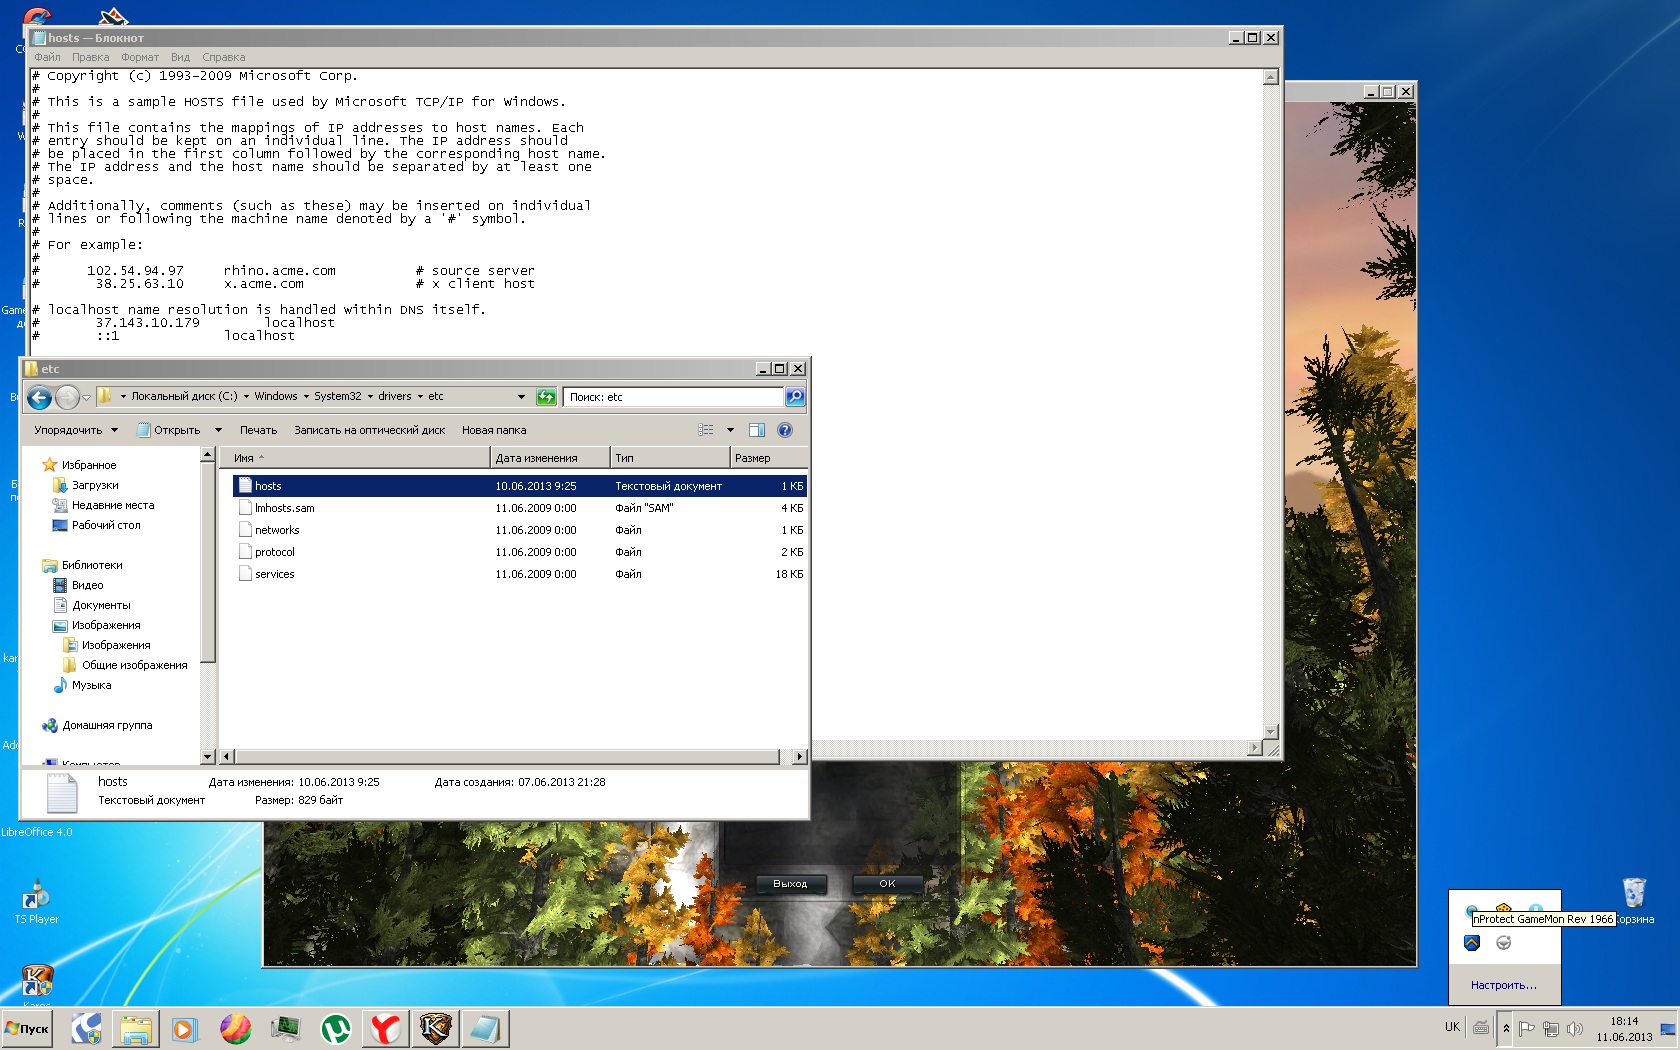Open Файл menu in Notepad
Viewport: 1680px width, 1050px height.
pyautogui.click(x=47, y=57)
